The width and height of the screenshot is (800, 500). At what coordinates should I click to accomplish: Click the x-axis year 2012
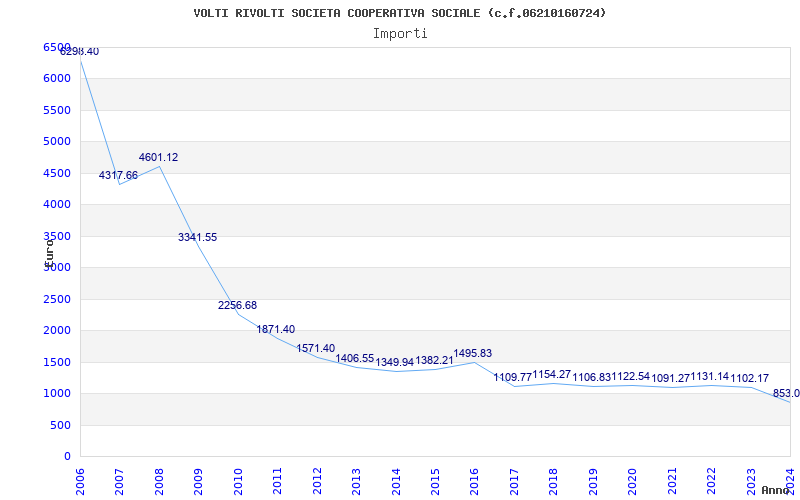[317, 481]
